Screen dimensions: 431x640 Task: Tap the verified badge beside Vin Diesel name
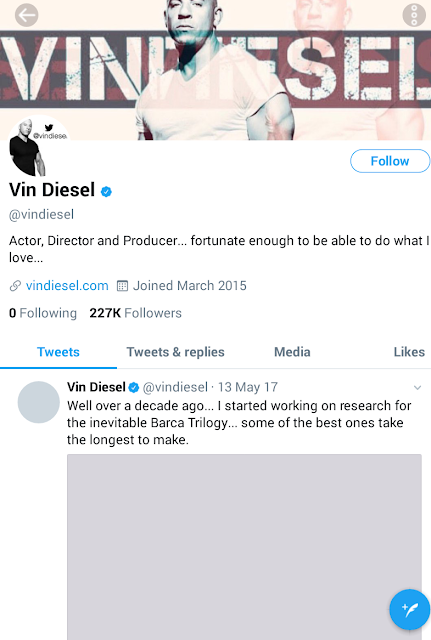(x=107, y=191)
